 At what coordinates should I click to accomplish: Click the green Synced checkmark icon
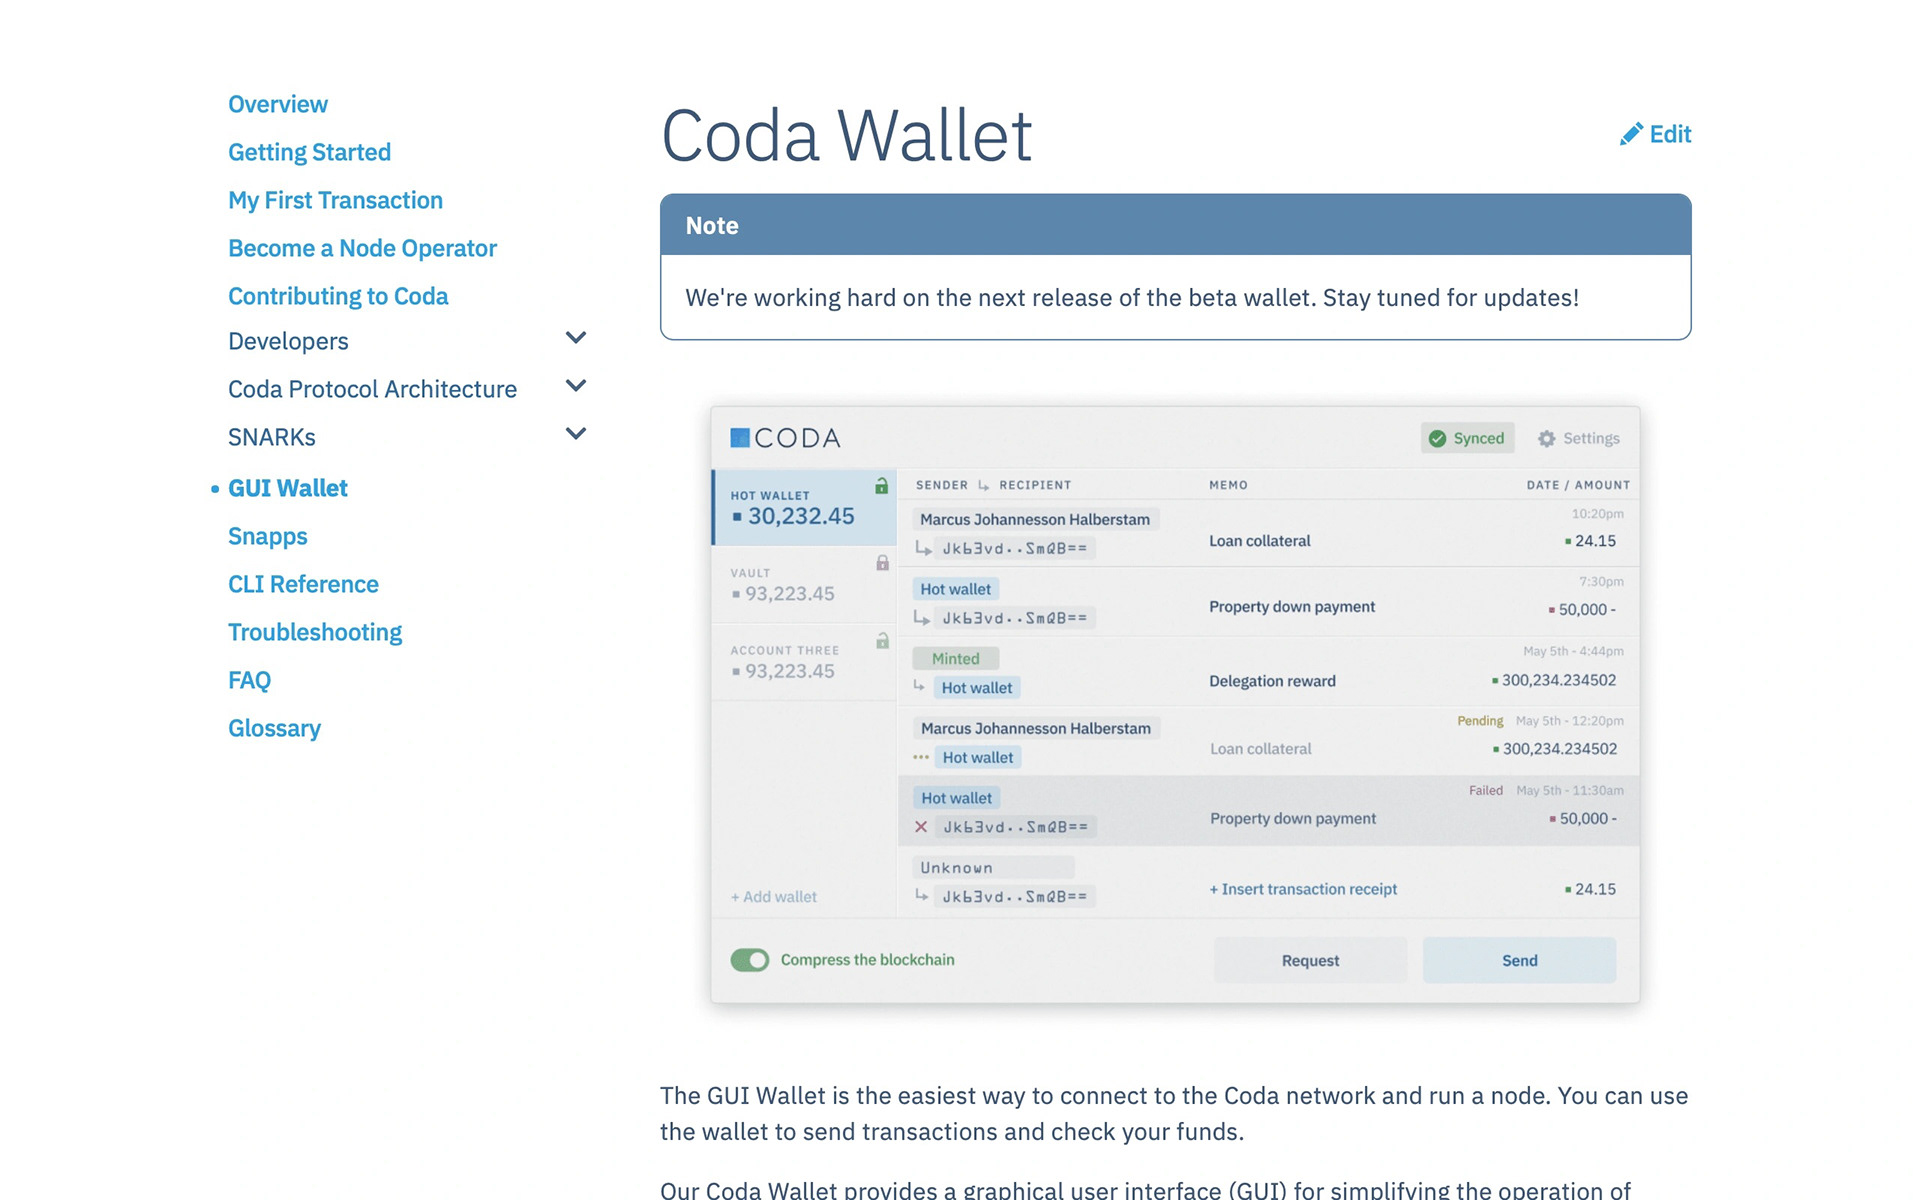(x=1437, y=438)
